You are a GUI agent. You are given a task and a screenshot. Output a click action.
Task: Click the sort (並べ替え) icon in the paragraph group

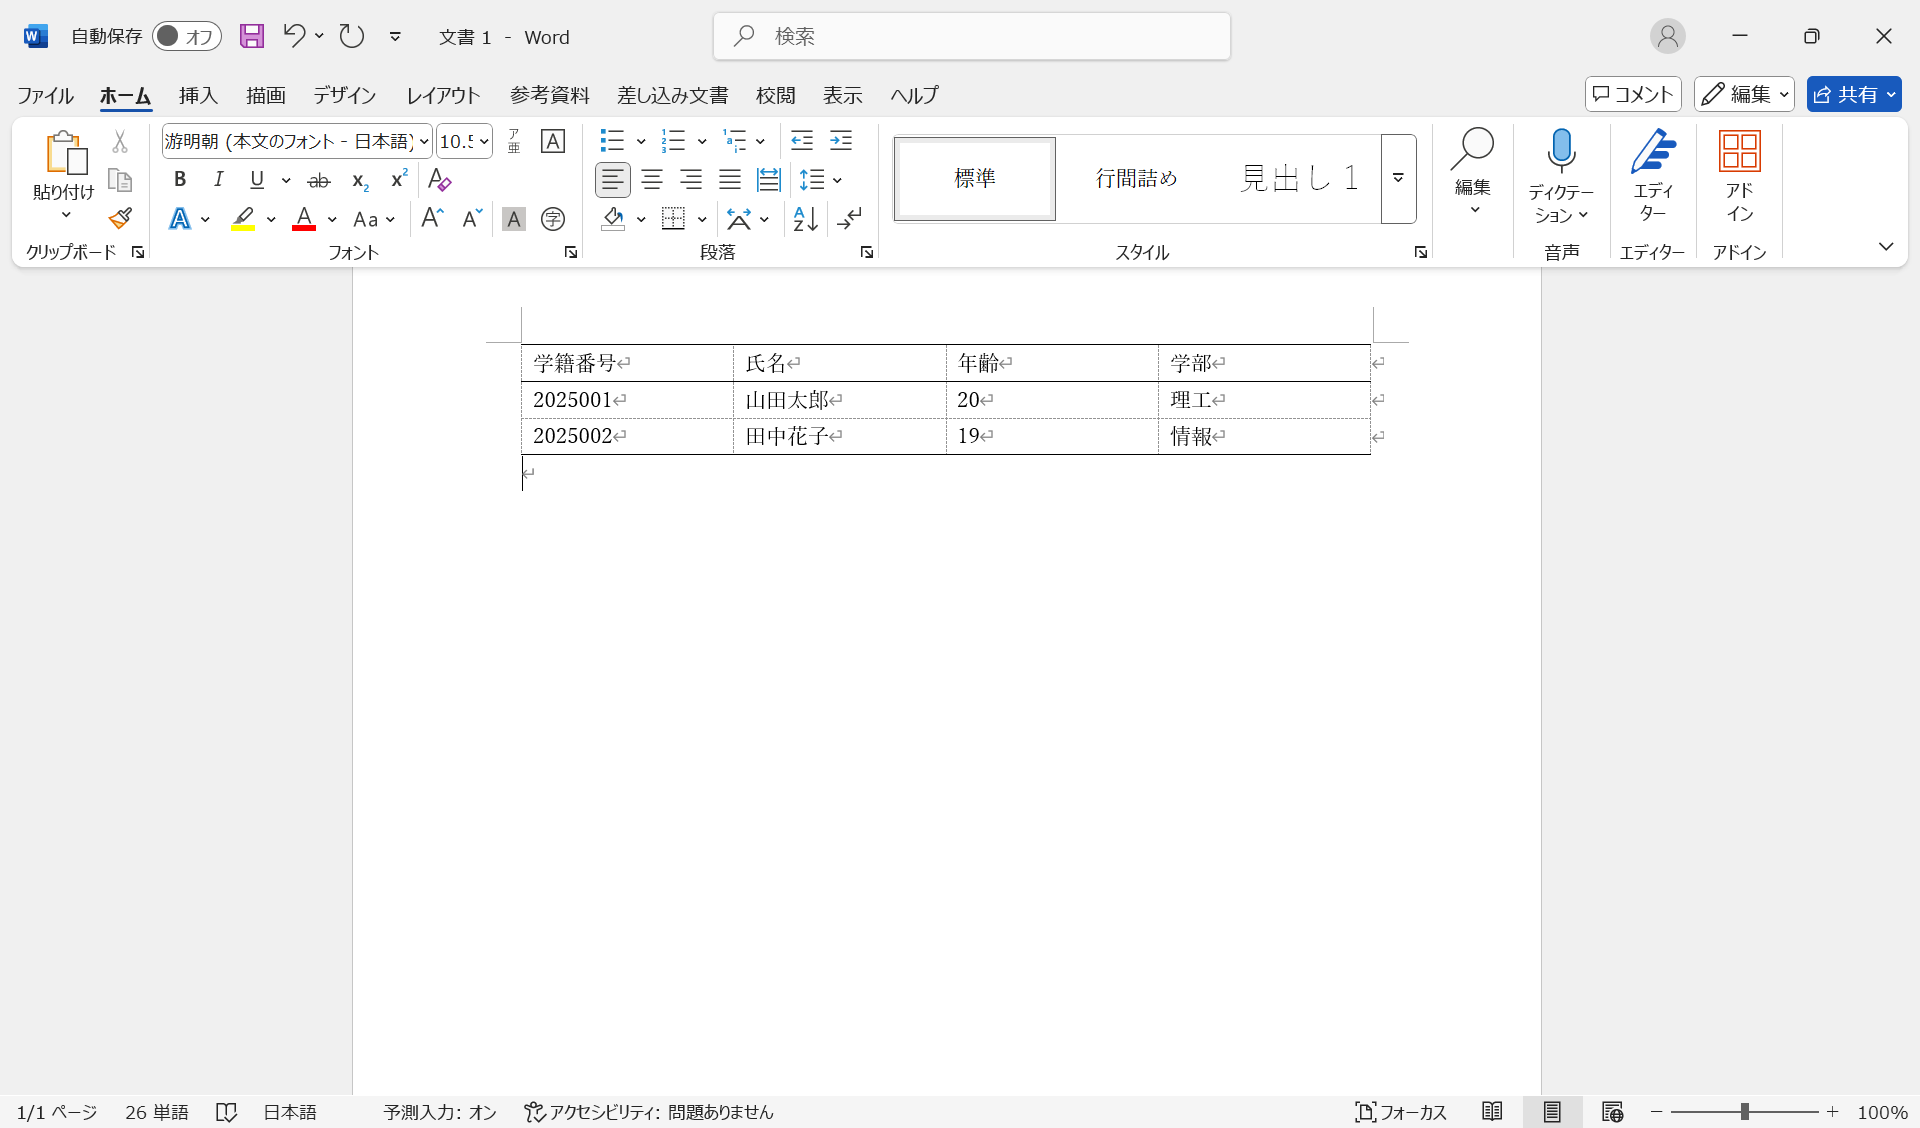click(804, 219)
